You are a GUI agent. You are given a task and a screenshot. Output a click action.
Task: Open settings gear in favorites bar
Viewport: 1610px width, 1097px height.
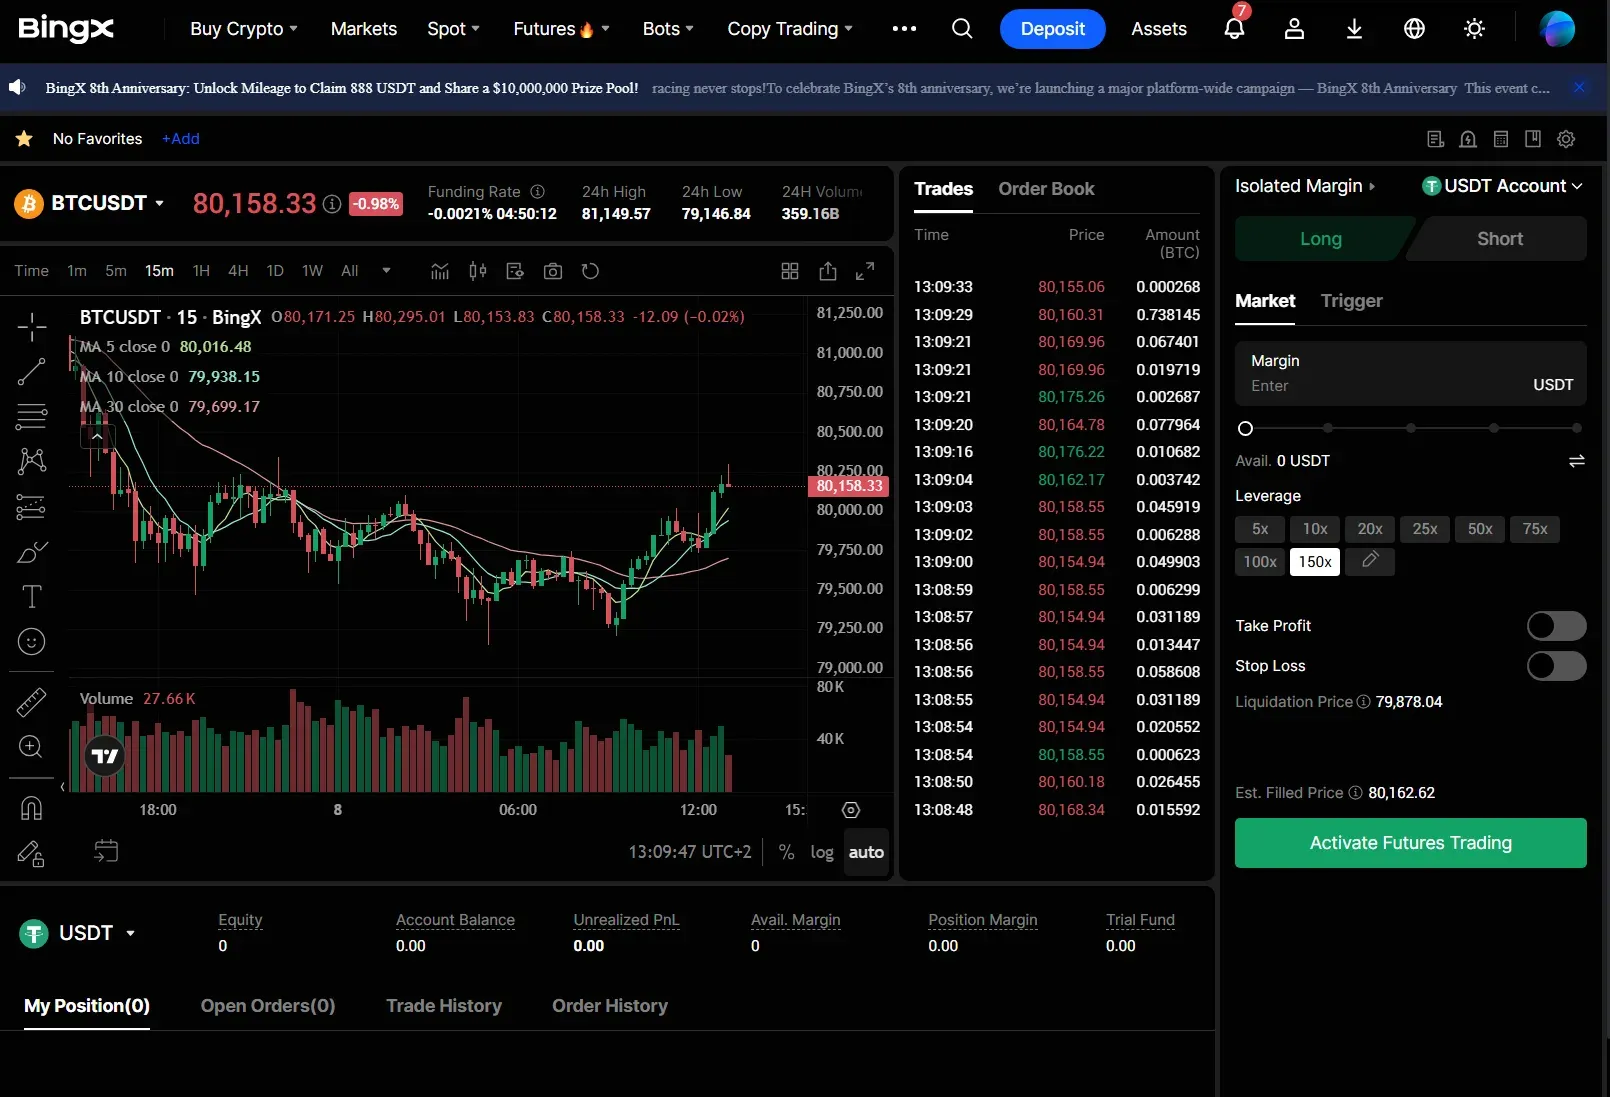pyautogui.click(x=1566, y=139)
